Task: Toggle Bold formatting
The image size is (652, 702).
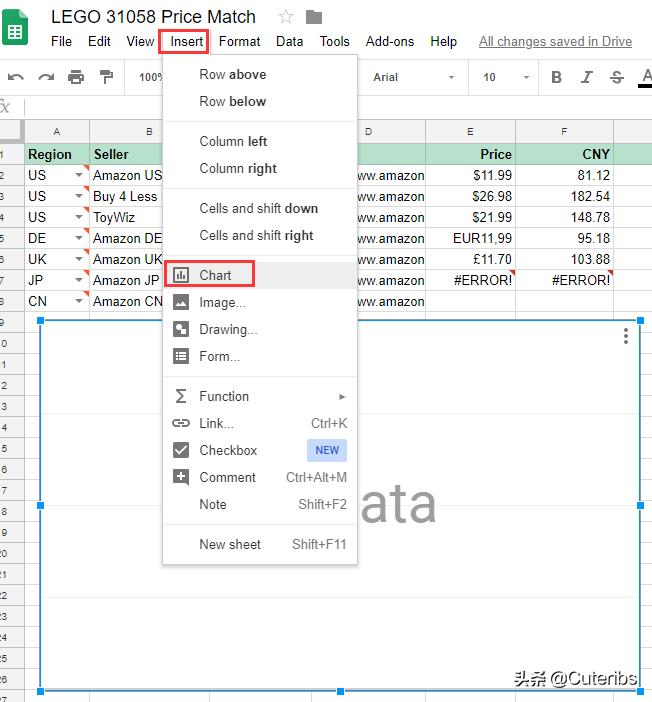Action: pyautogui.click(x=556, y=77)
